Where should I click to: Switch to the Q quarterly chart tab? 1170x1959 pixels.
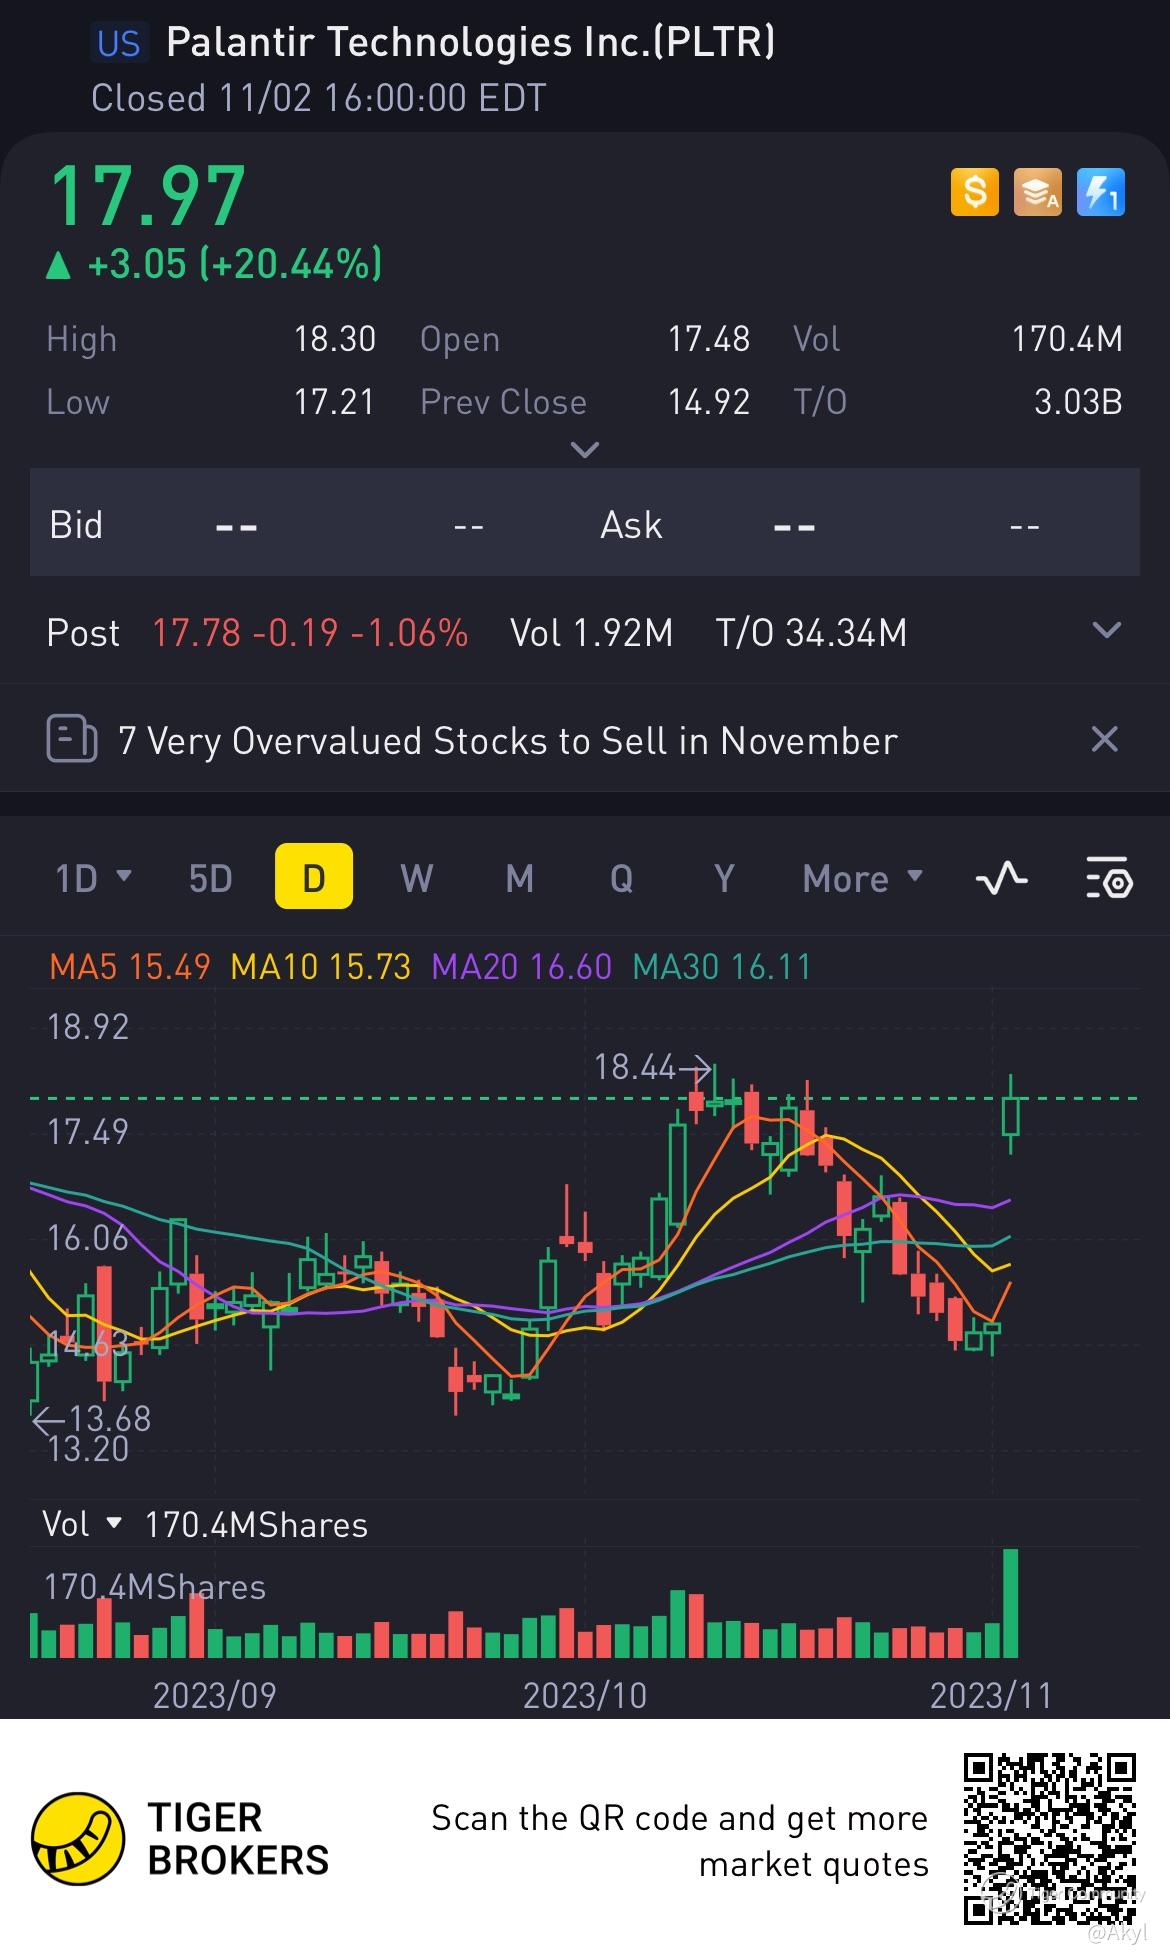[621, 878]
